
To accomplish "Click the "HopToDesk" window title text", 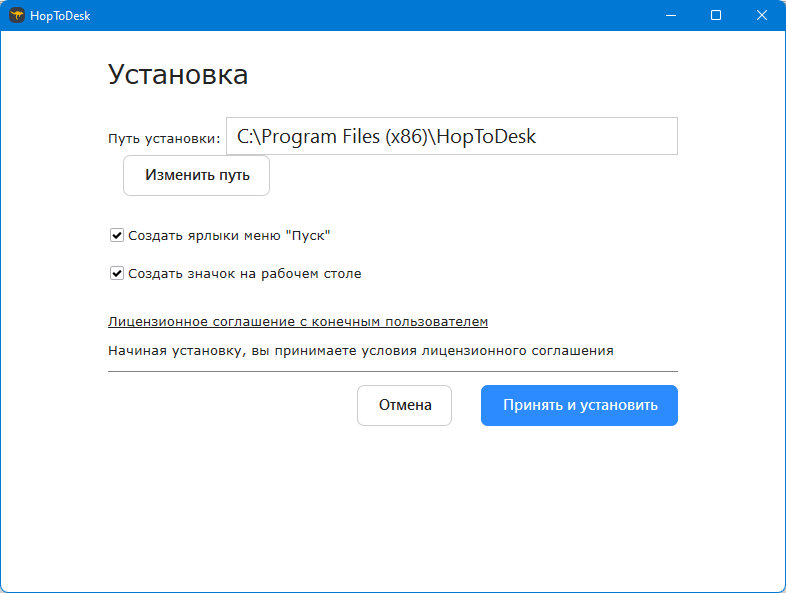I will tap(60, 15).
